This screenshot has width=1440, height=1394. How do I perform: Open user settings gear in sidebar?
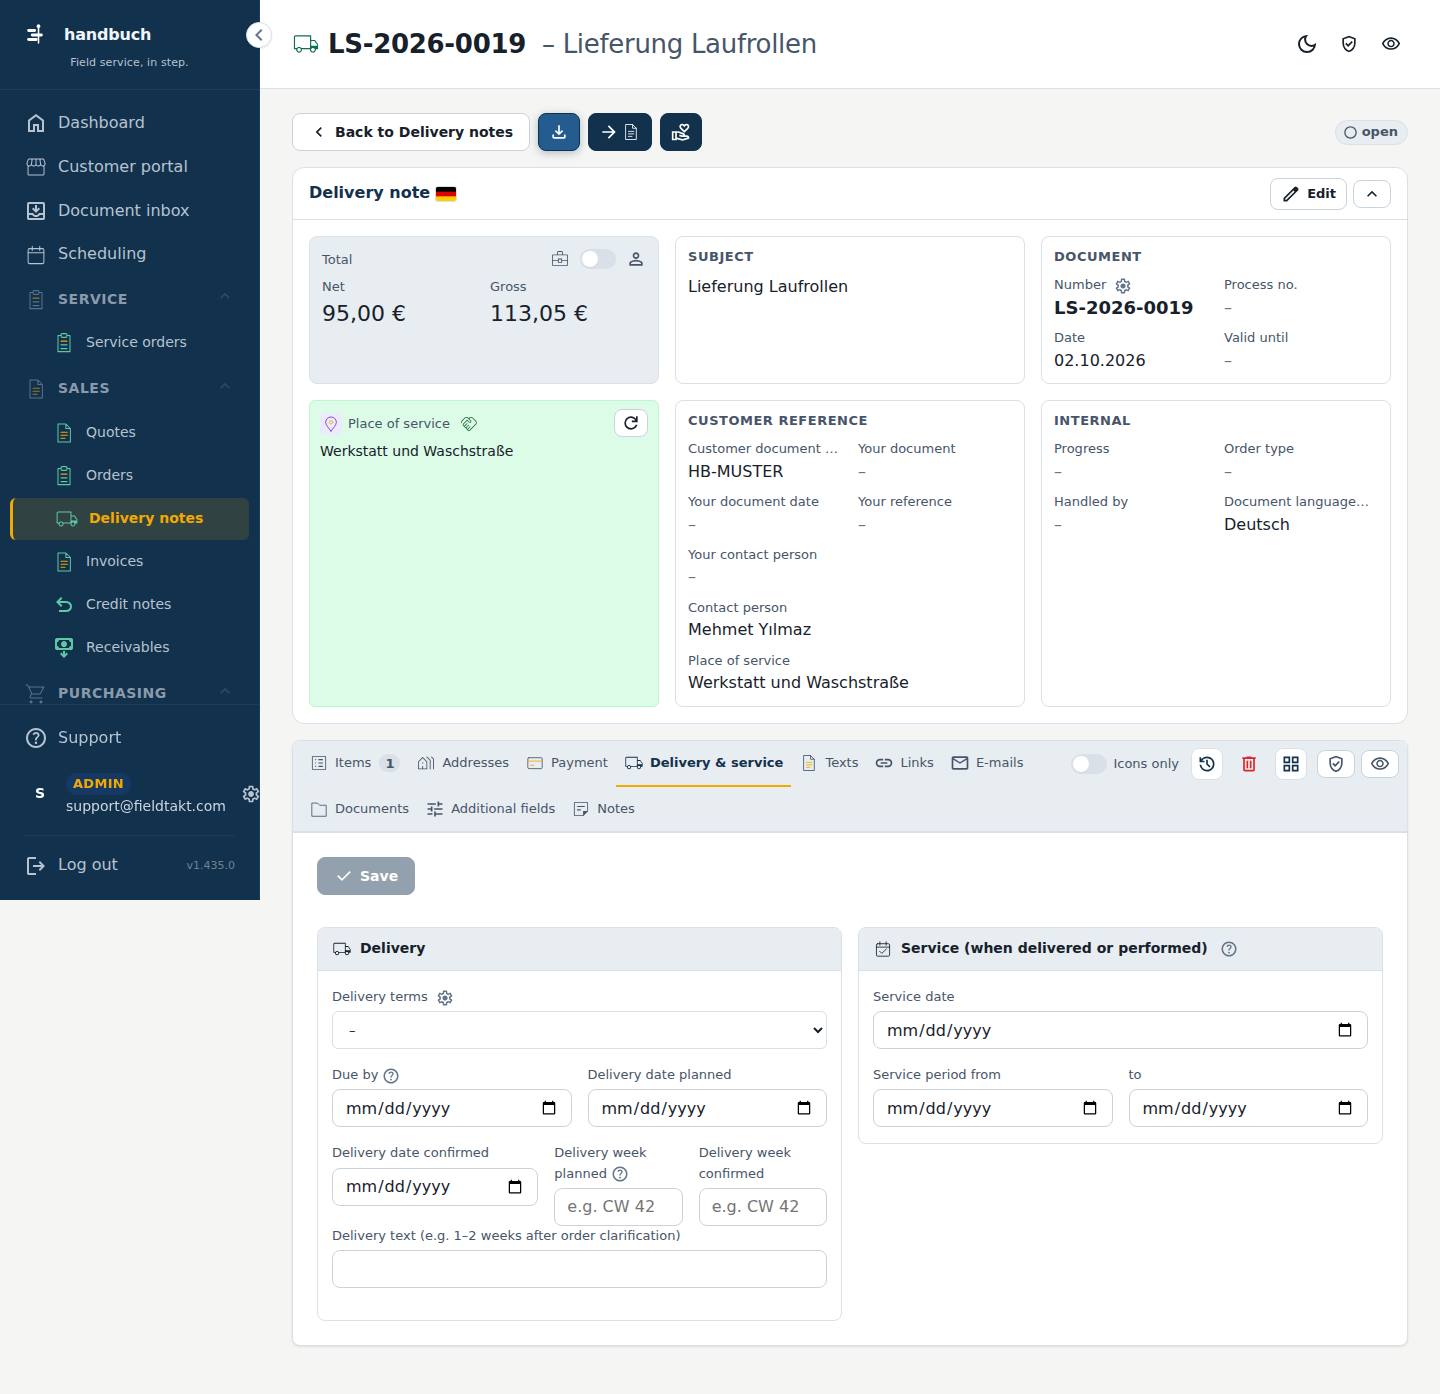251,794
